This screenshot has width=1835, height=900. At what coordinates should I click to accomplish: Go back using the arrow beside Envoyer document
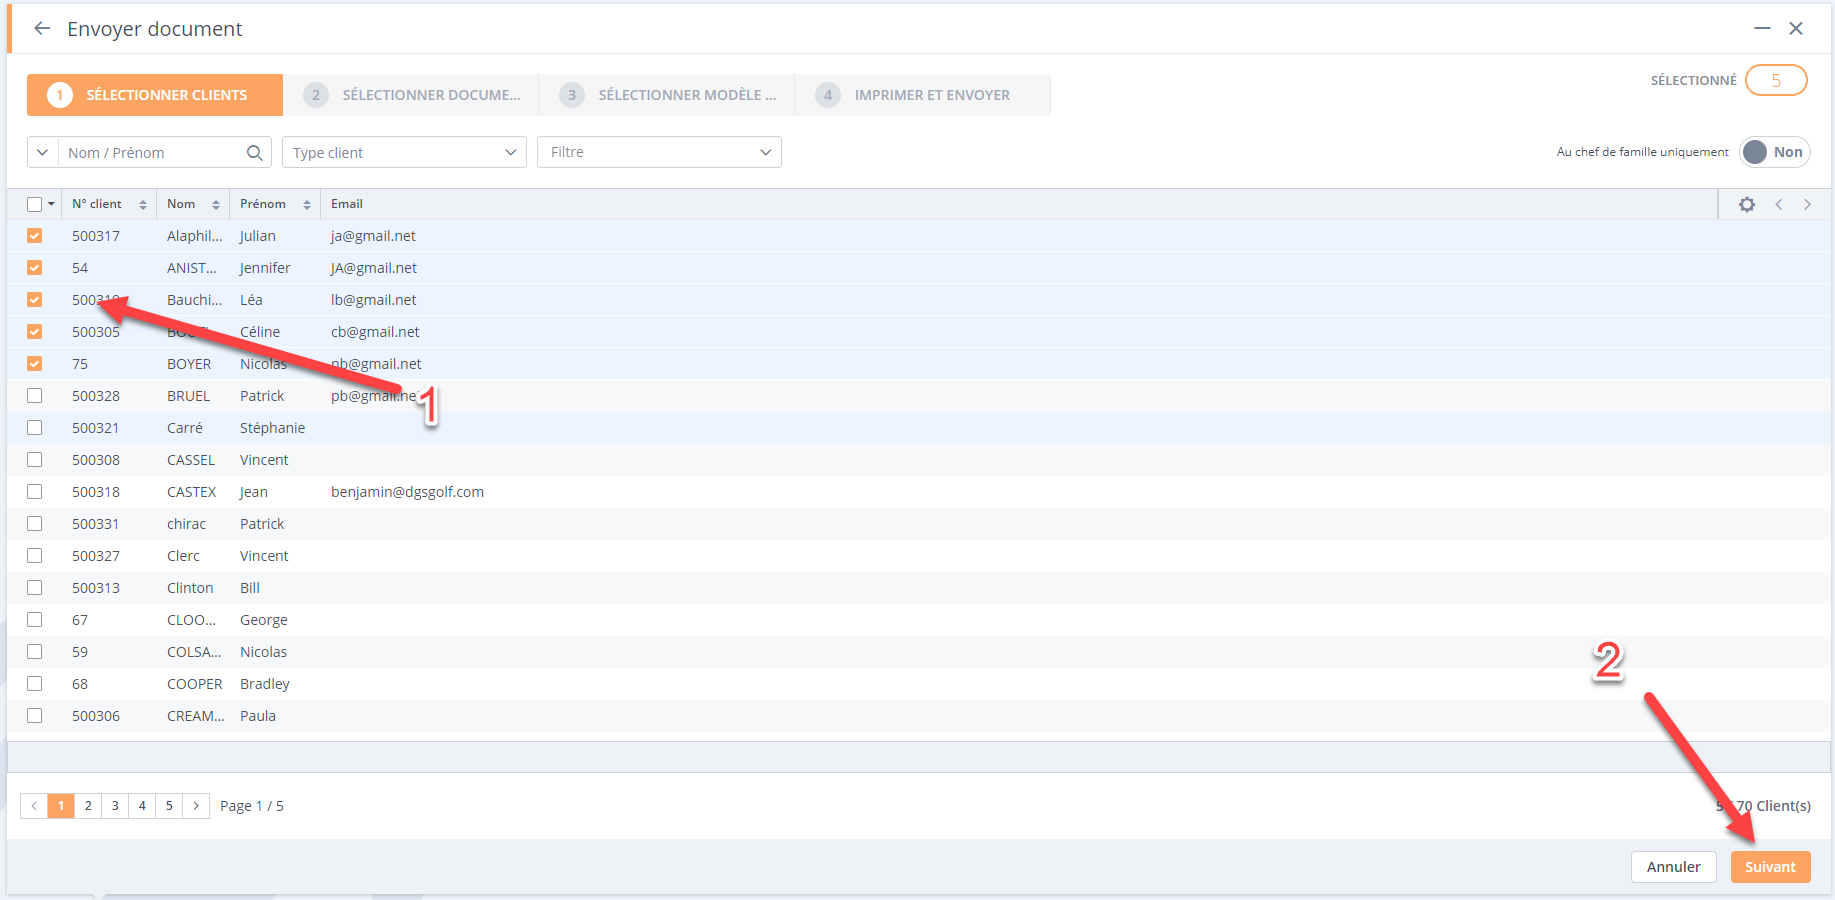pyautogui.click(x=42, y=28)
